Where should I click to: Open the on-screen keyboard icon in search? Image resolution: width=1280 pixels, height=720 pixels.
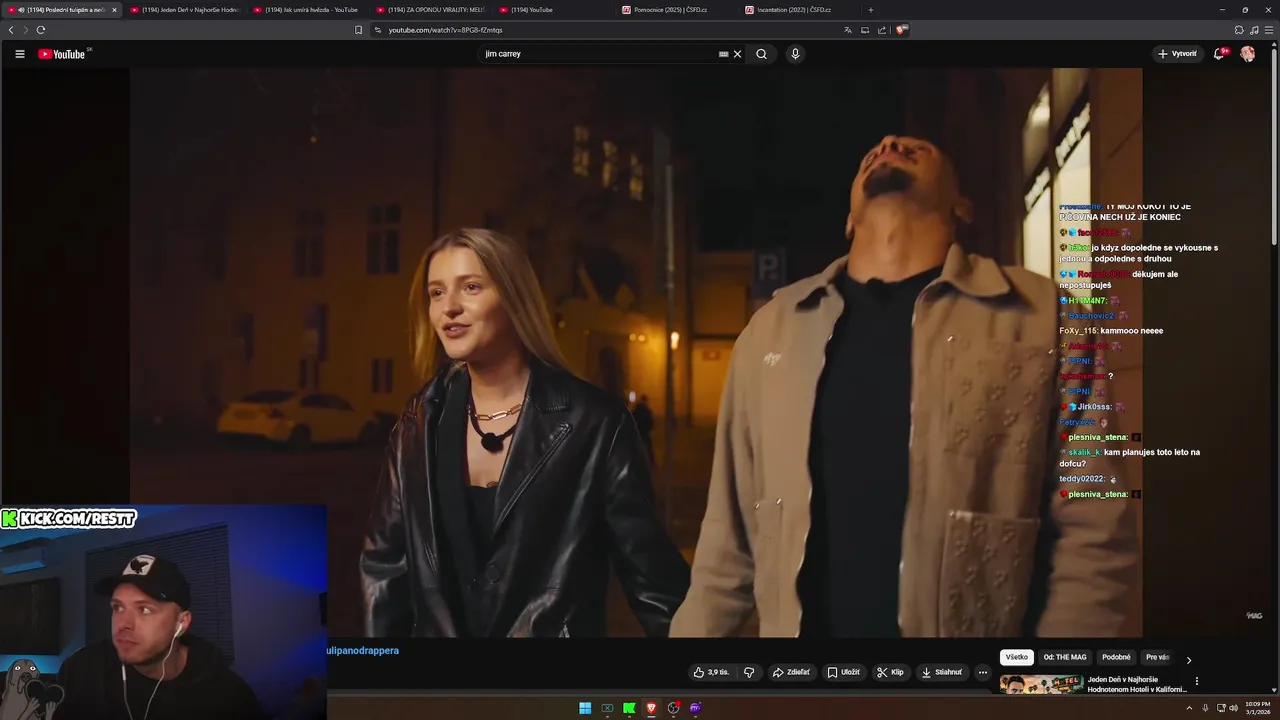point(723,54)
